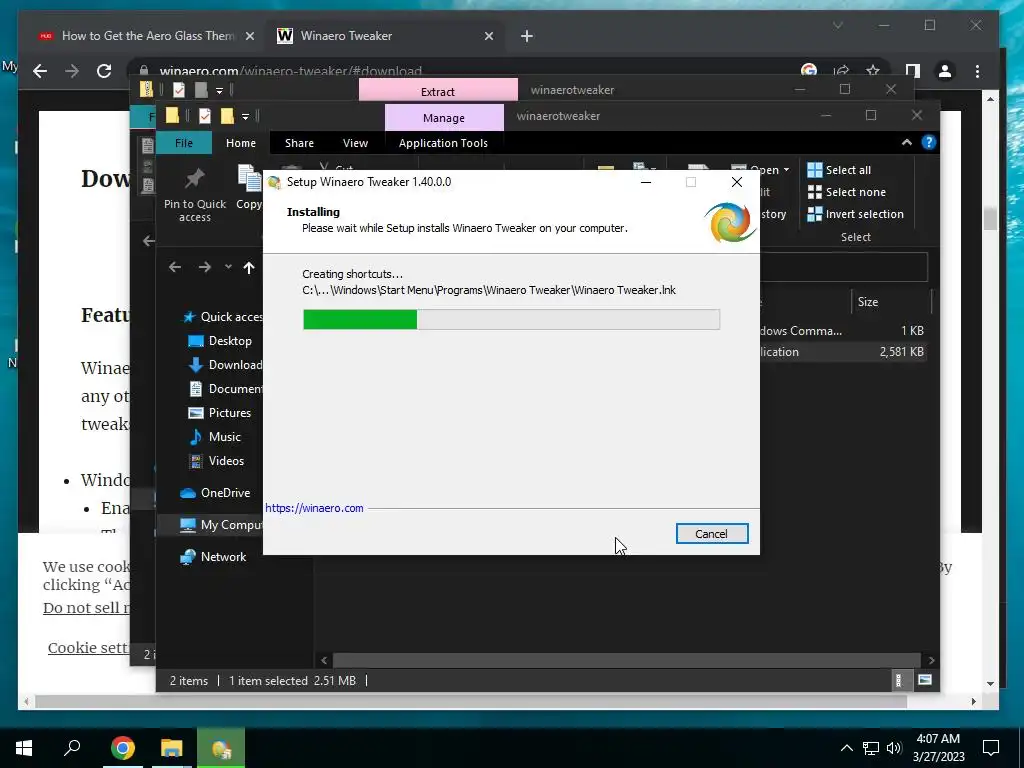Expand the Open dropdown in ribbon
Screen dimensions: 1024x768
pyautogui.click(x=786, y=170)
